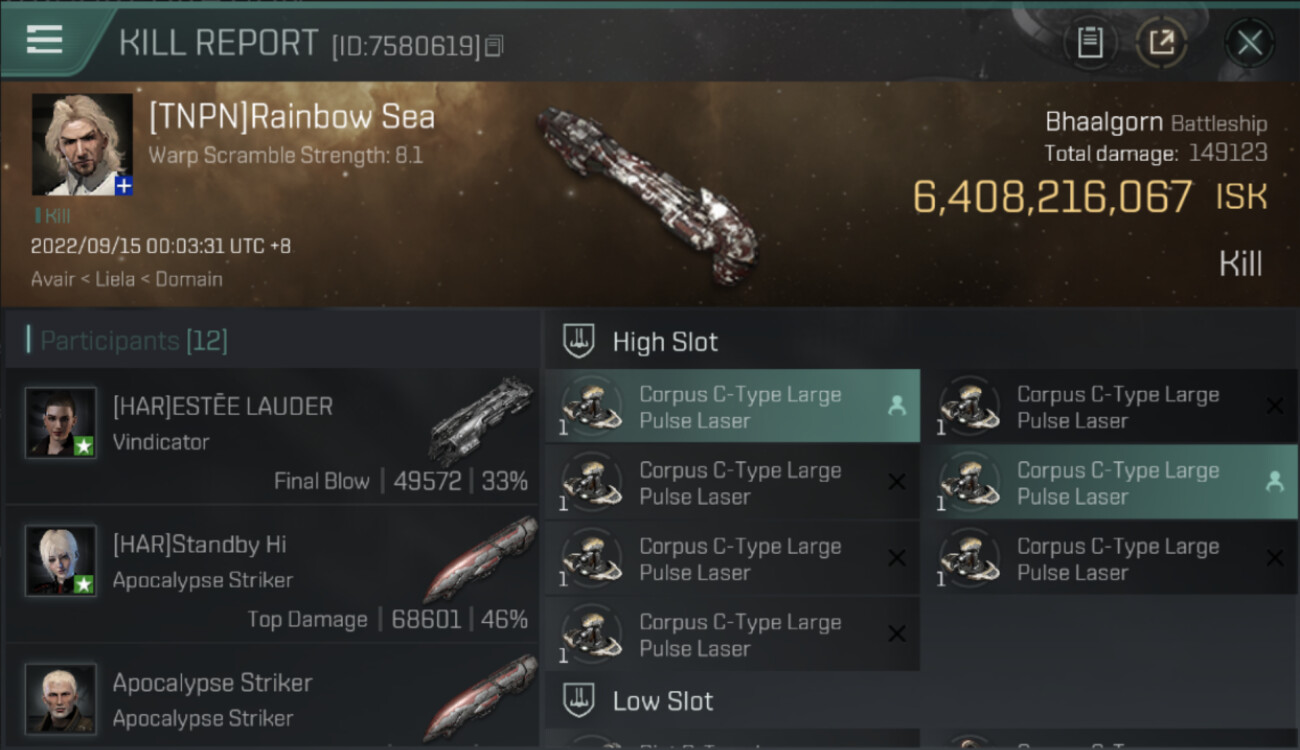Image resolution: width=1300 pixels, height=750 pixels.
Task: Click the Bhaalgorn ship name
Action: (1103, 123)
